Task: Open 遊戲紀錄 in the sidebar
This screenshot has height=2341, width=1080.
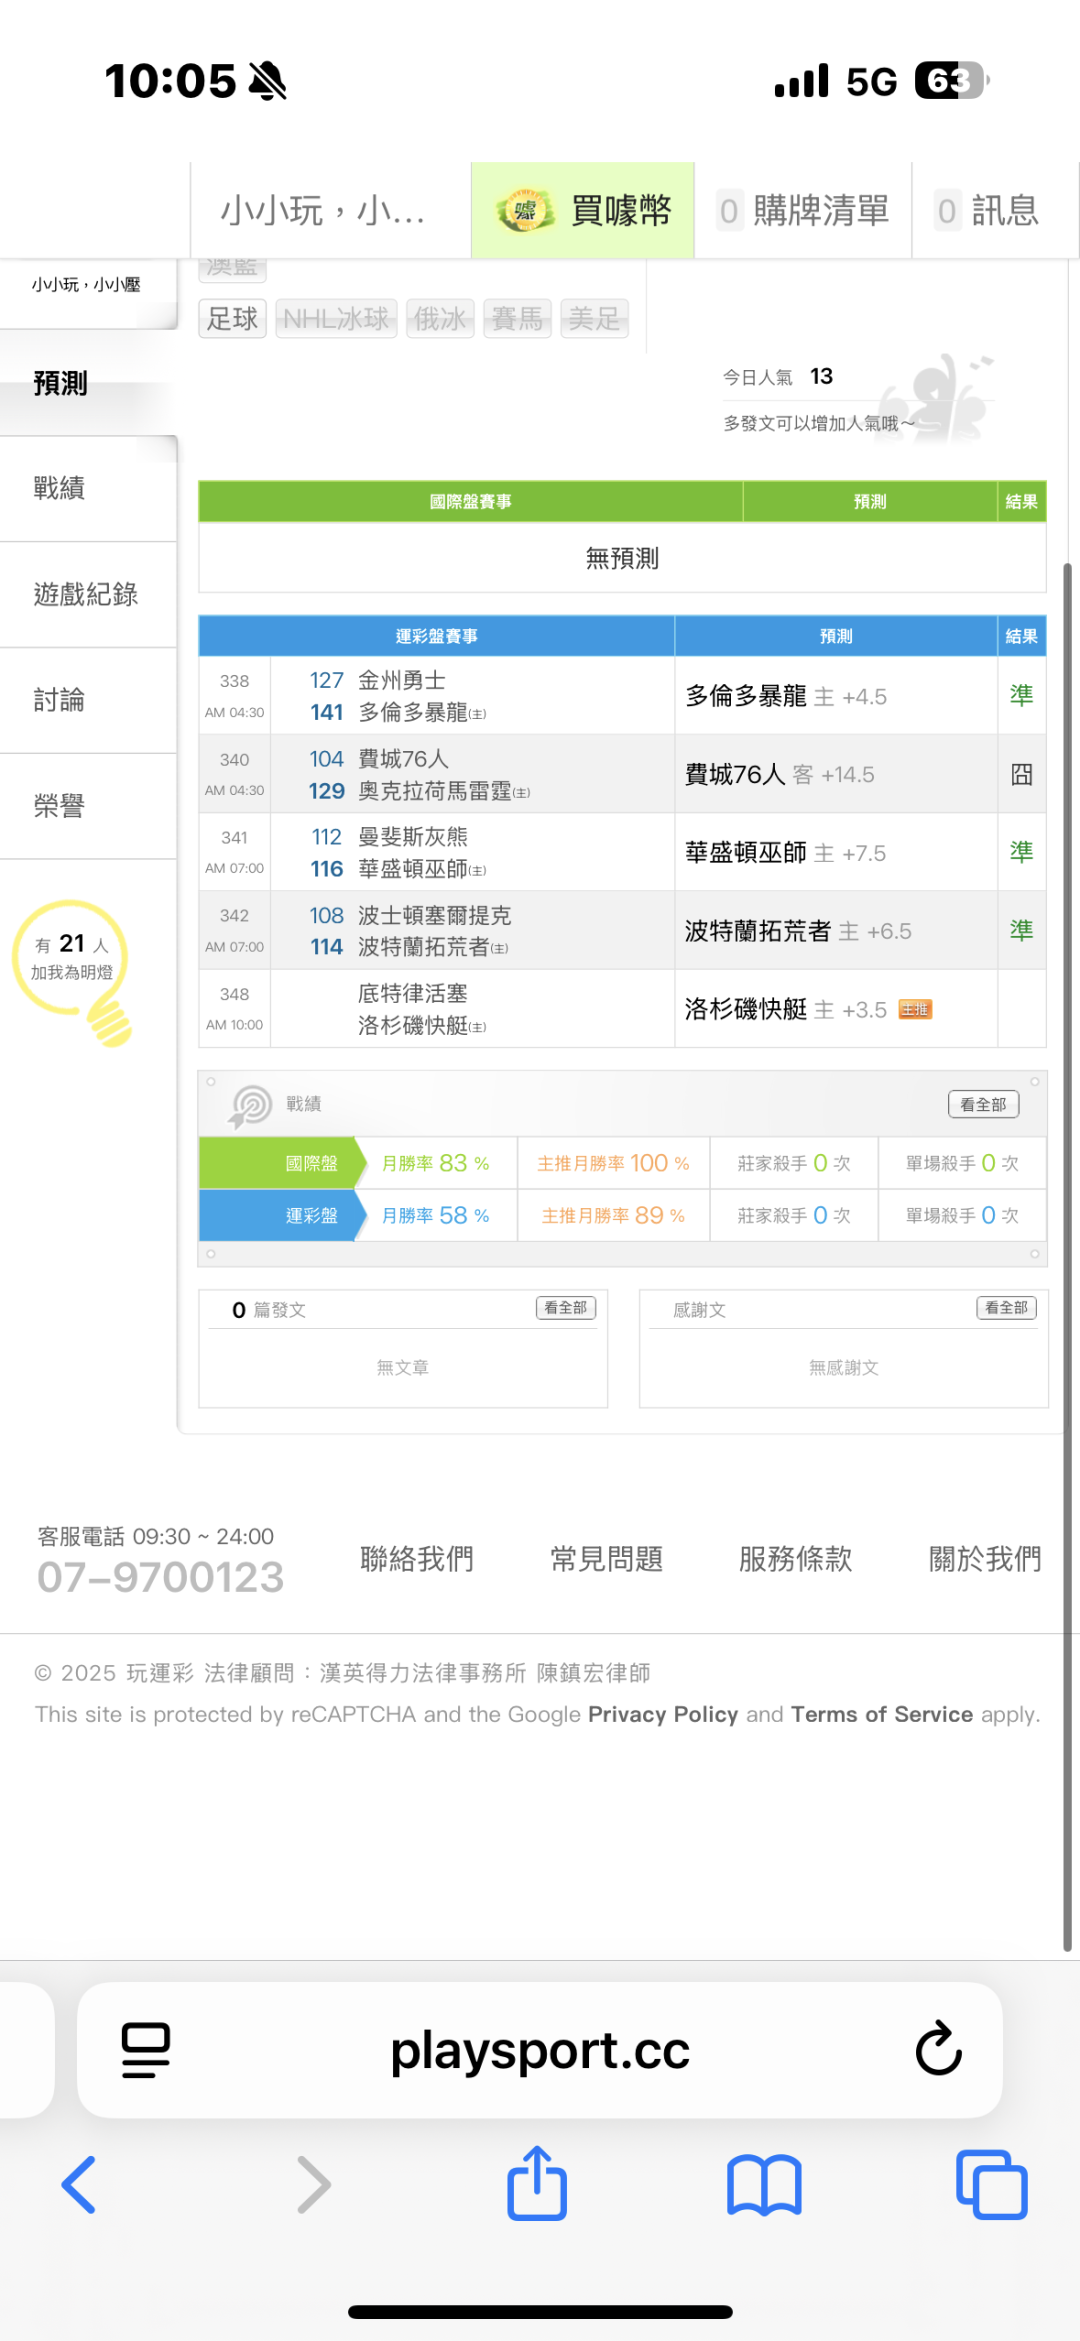Action: coord(86,594)
